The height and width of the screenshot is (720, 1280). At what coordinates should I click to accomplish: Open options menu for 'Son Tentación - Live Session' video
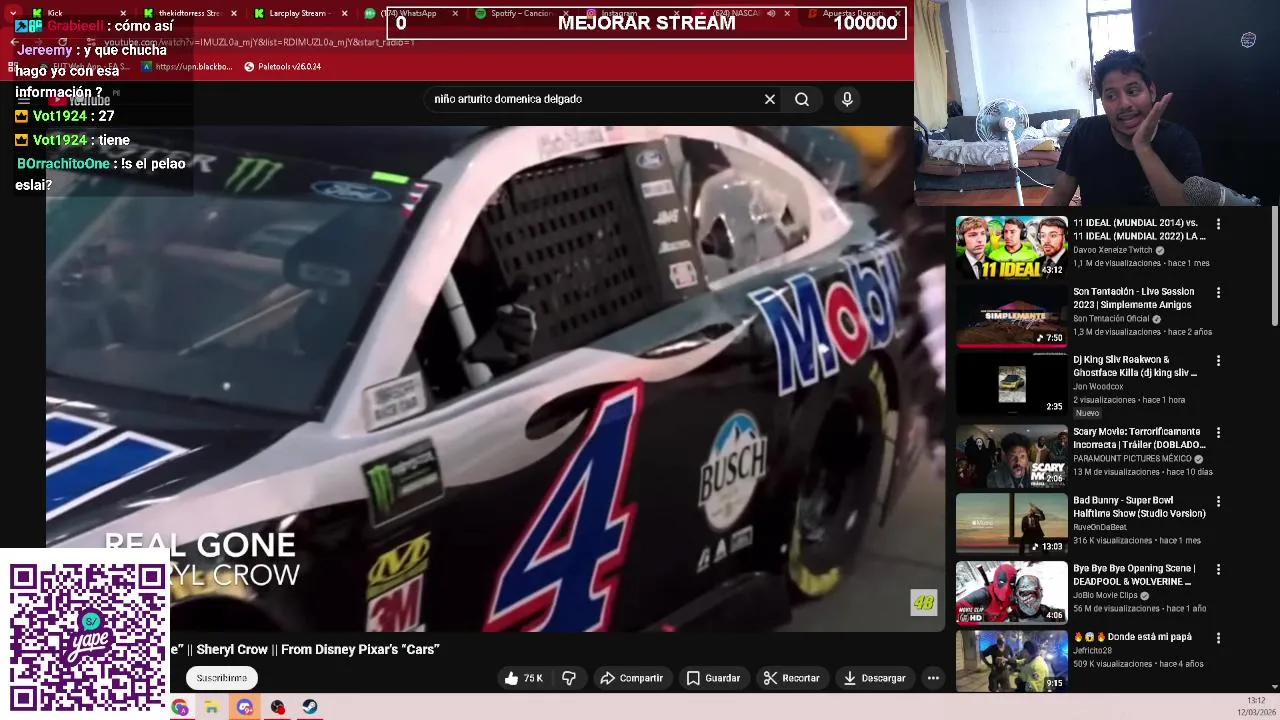(x=1218, y=292)
